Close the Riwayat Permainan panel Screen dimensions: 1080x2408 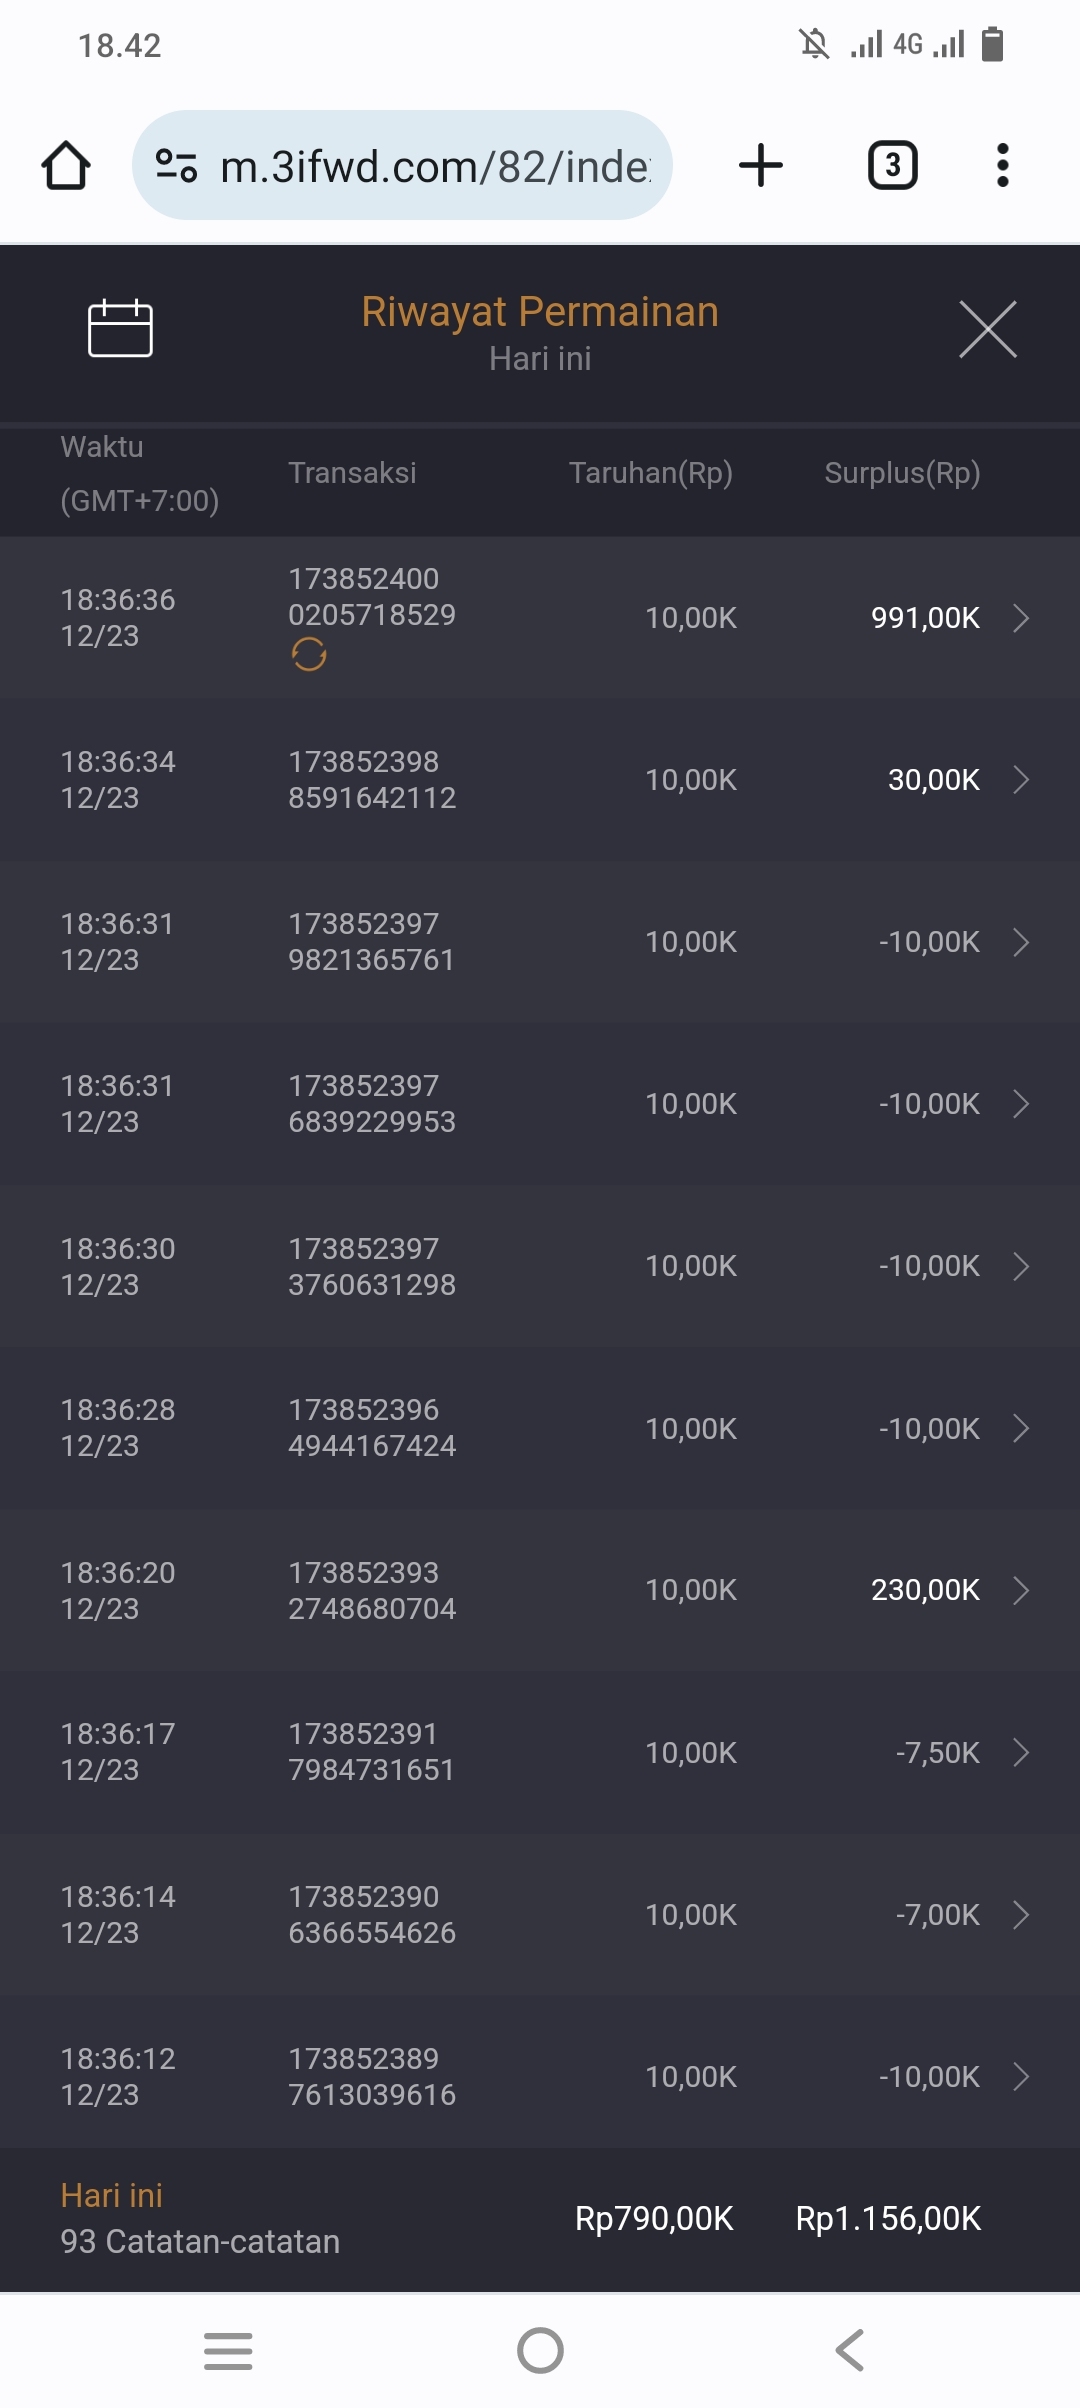pos(987,329)
